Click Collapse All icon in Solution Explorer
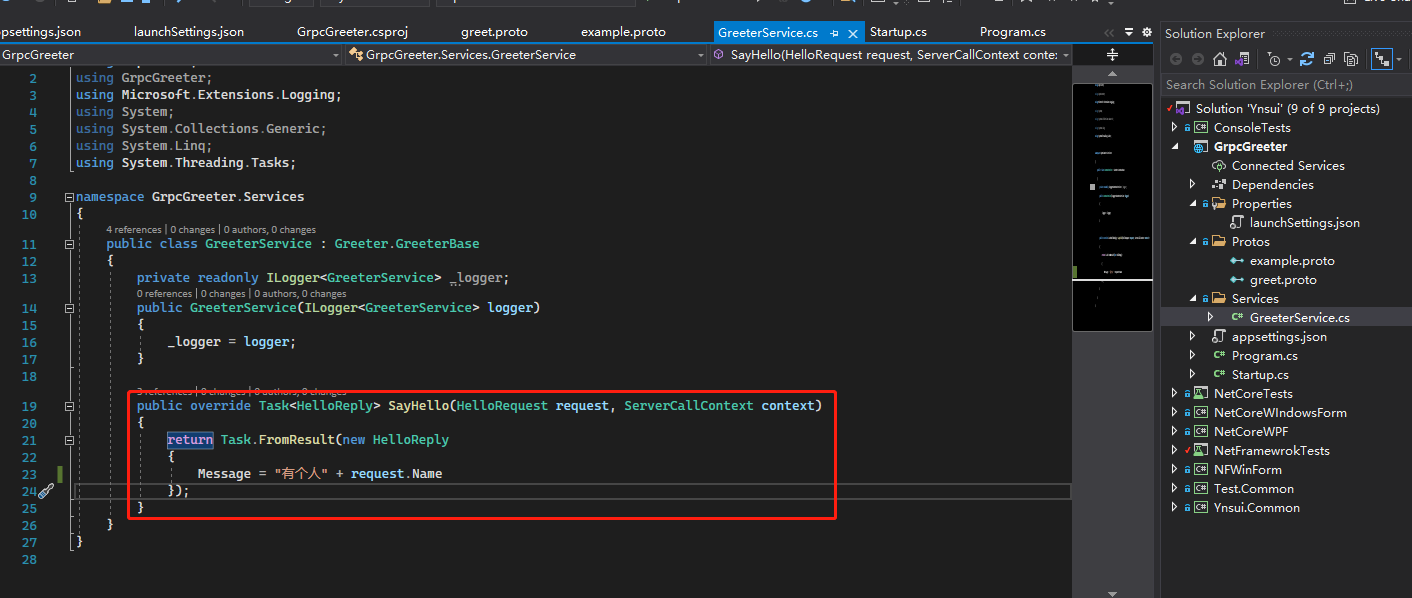This screenshot has width=1412, height=598. point(1329,59)
